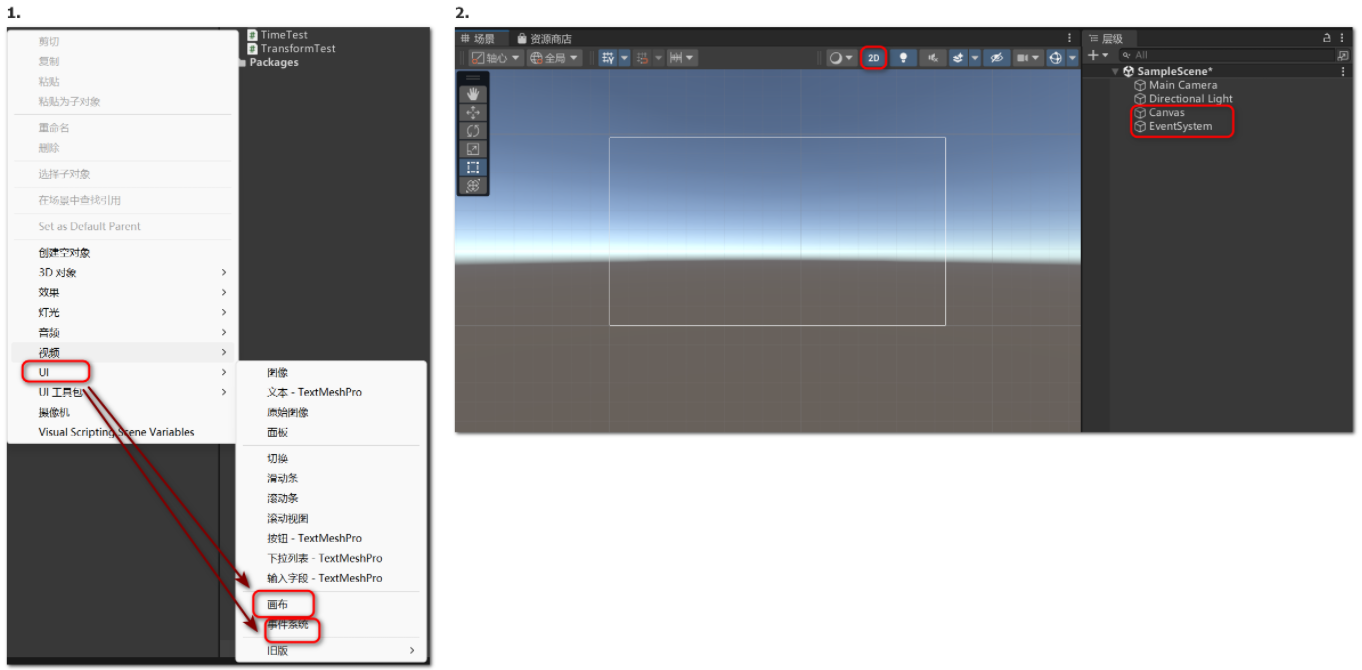Choose 画布 canvas in UI submenu
Viewport: 1362px width, 670px height.
(x=331, y=604)
